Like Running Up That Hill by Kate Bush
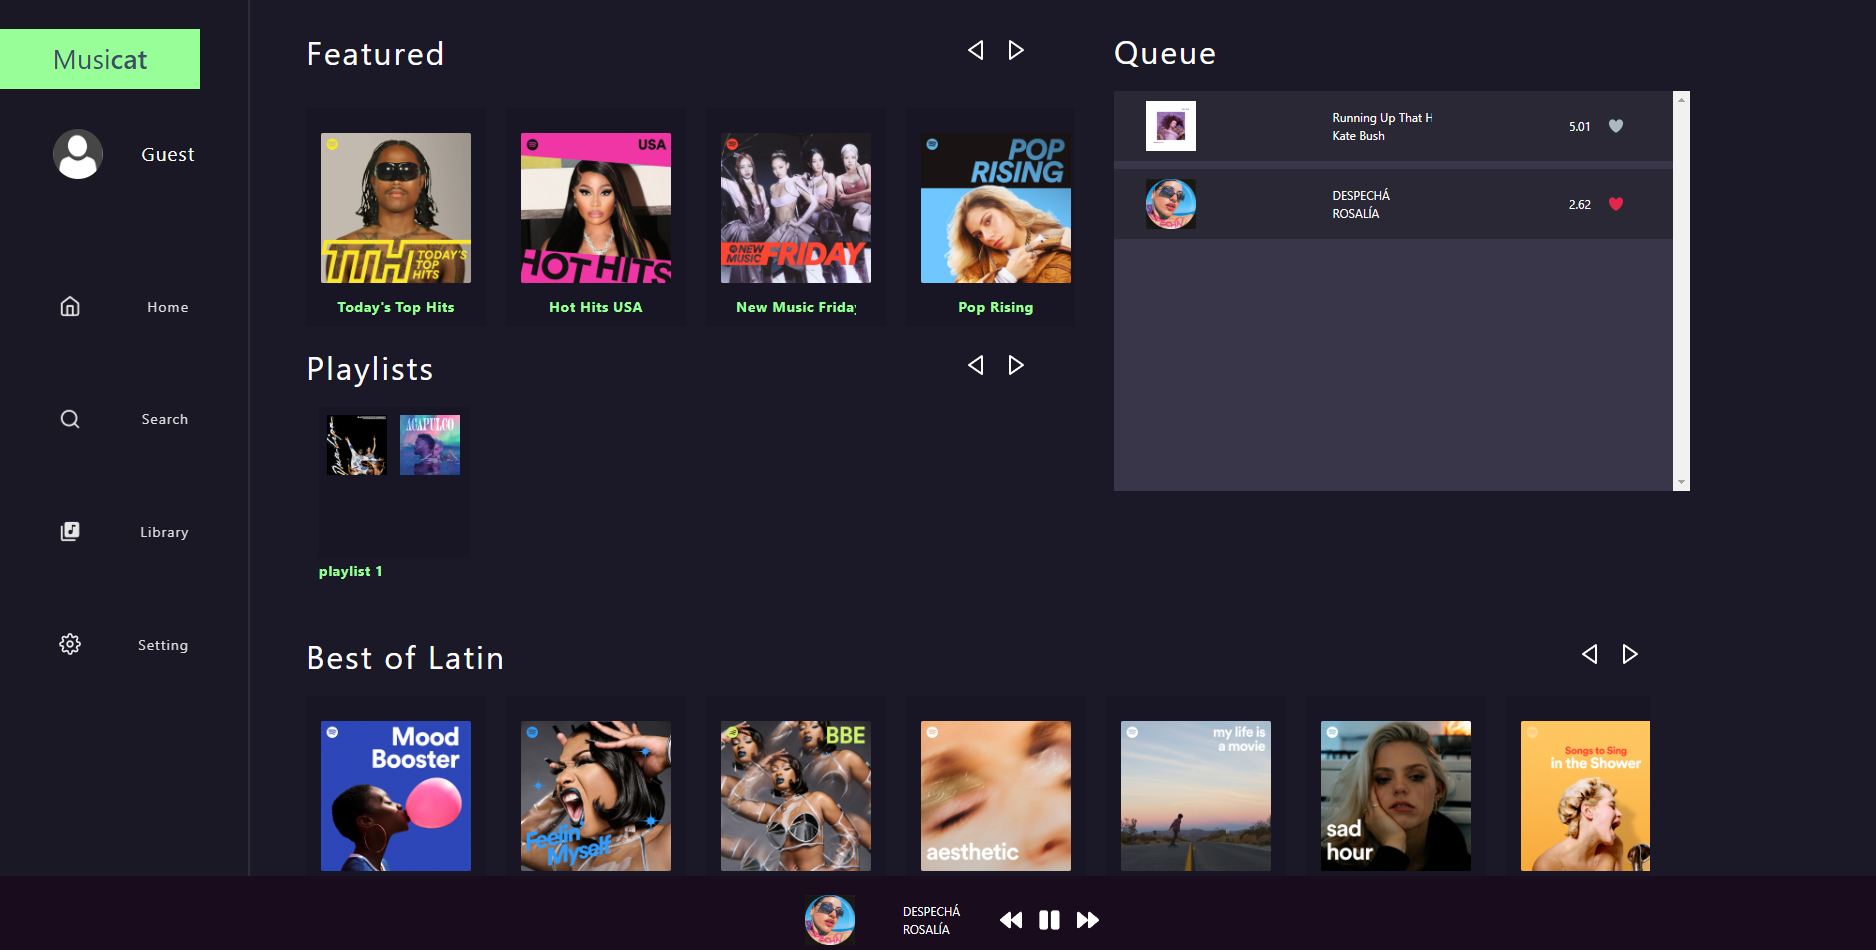 [x=1617, y=126]
